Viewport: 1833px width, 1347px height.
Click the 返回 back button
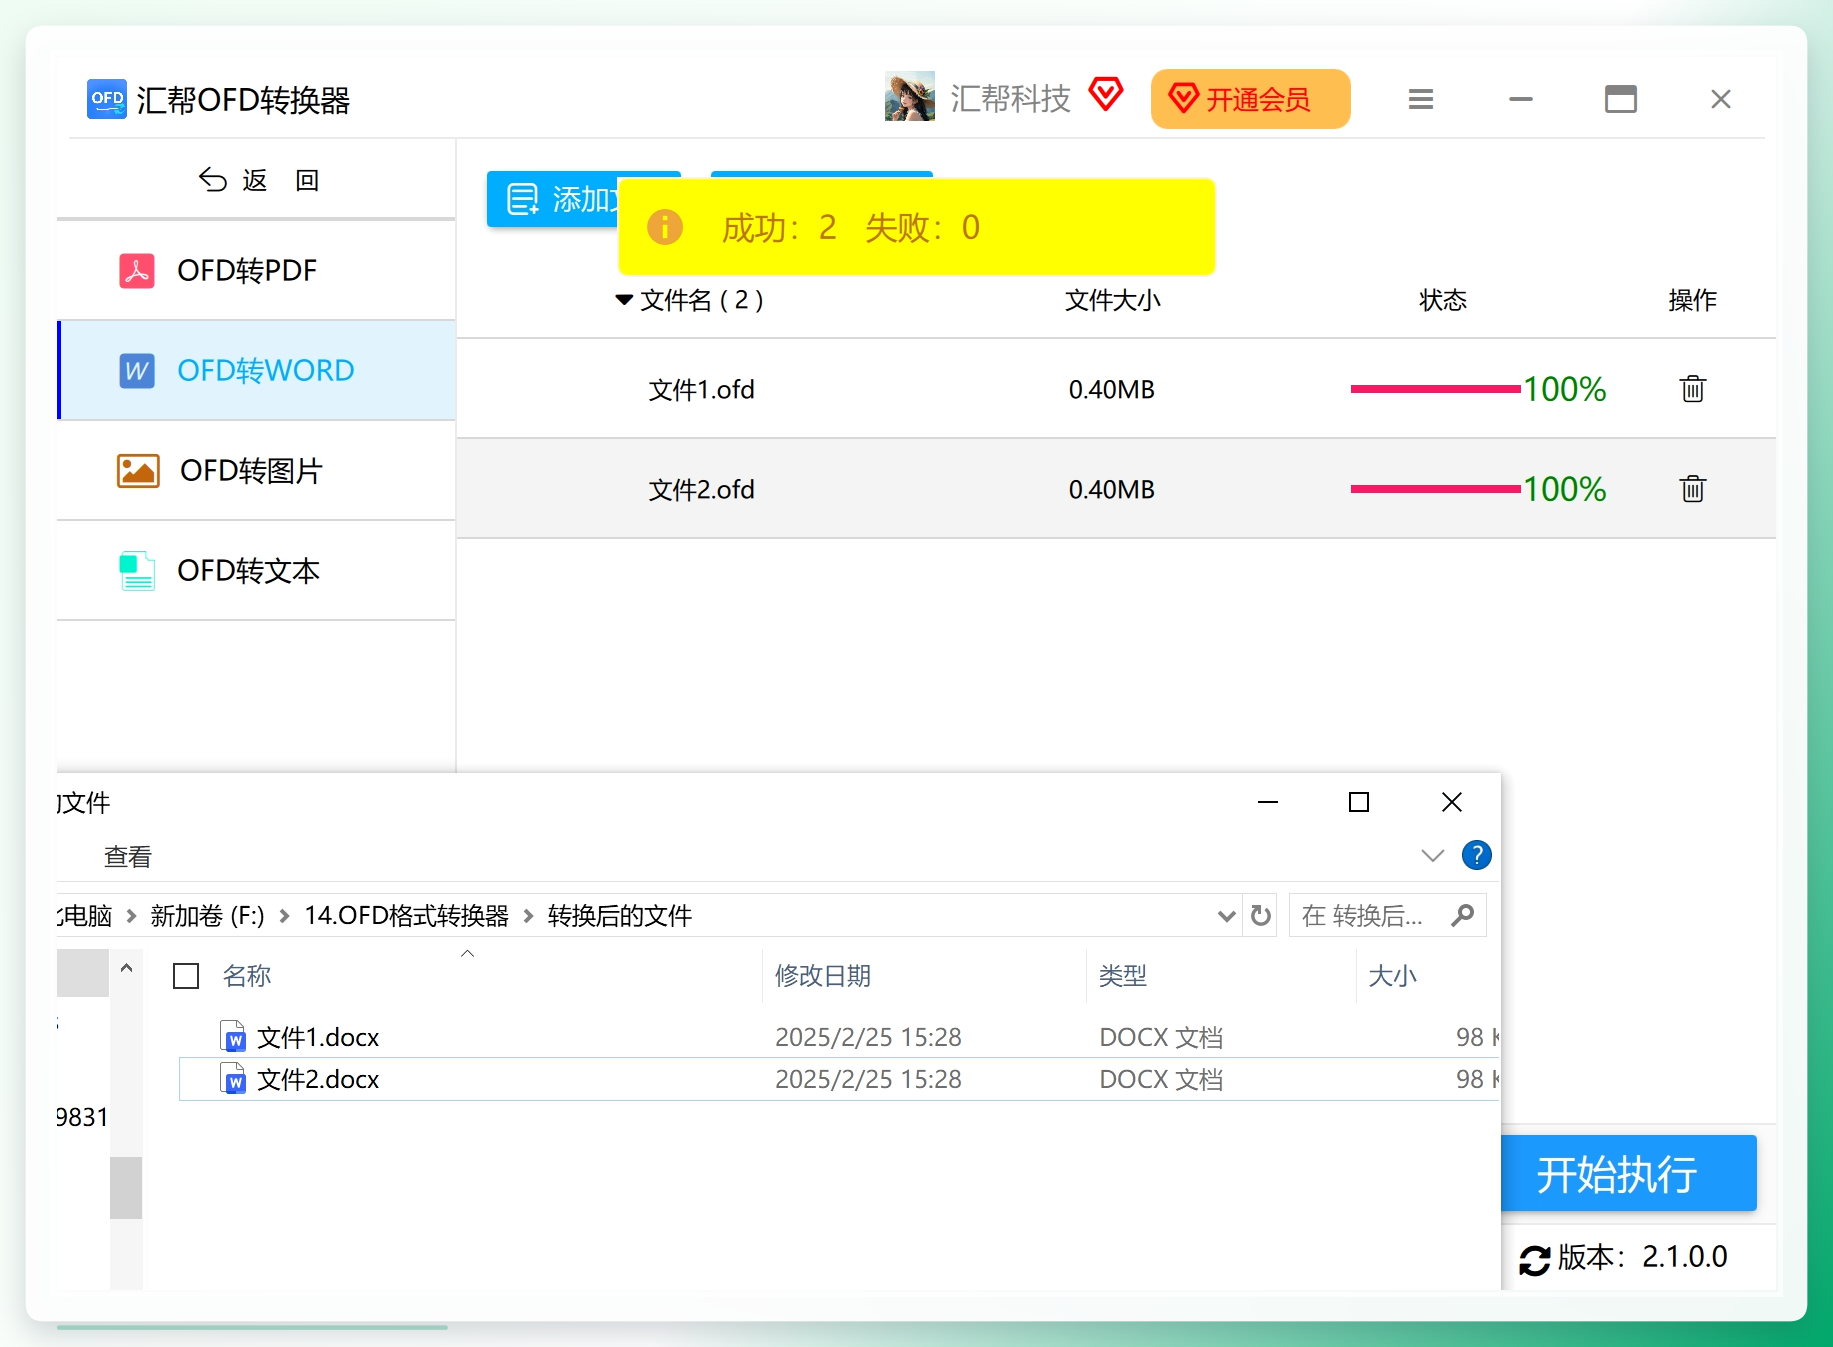click(259, 180)
